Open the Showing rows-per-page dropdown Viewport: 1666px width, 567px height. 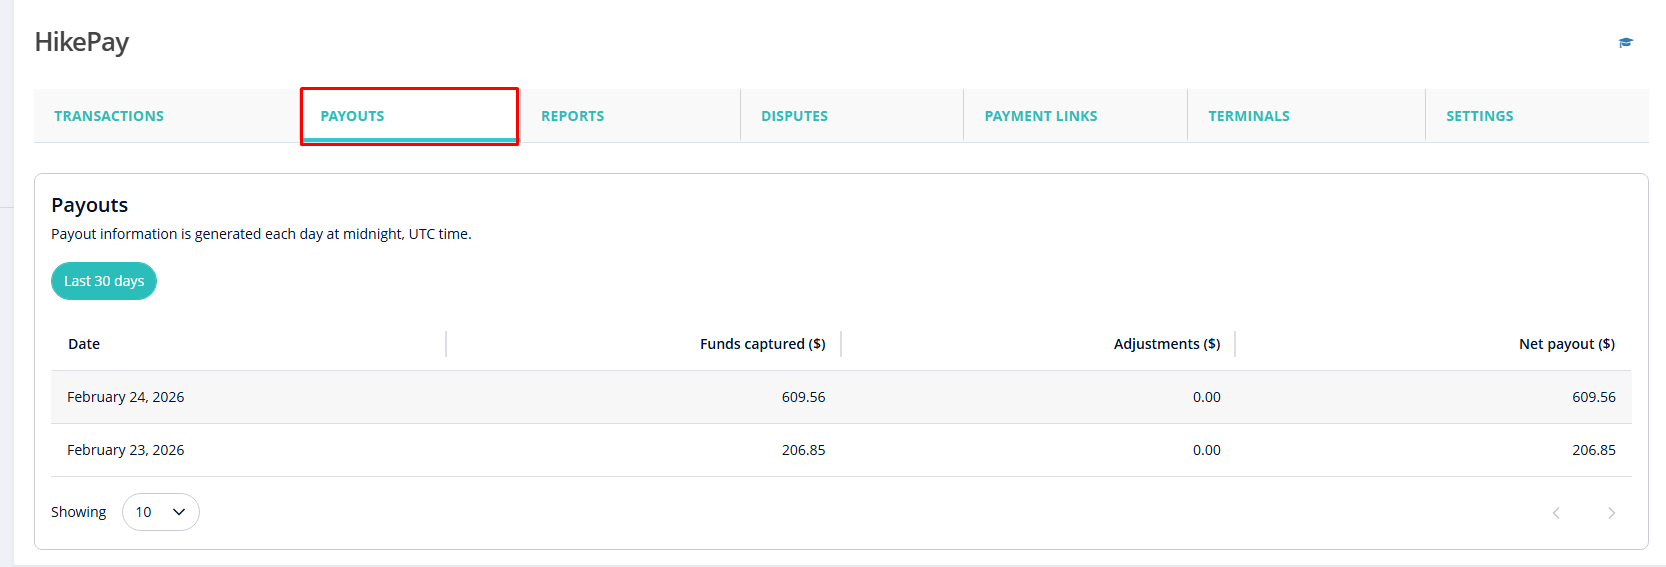pos(161,512)
